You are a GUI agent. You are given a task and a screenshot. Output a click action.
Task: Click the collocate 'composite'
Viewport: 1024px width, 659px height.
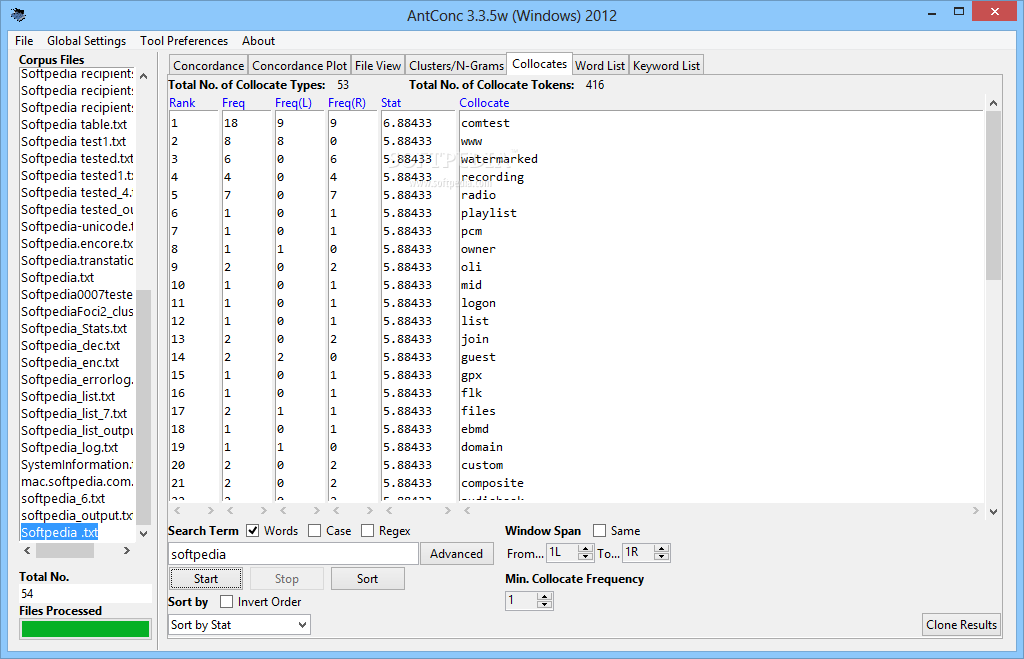(x=492, y=483)
